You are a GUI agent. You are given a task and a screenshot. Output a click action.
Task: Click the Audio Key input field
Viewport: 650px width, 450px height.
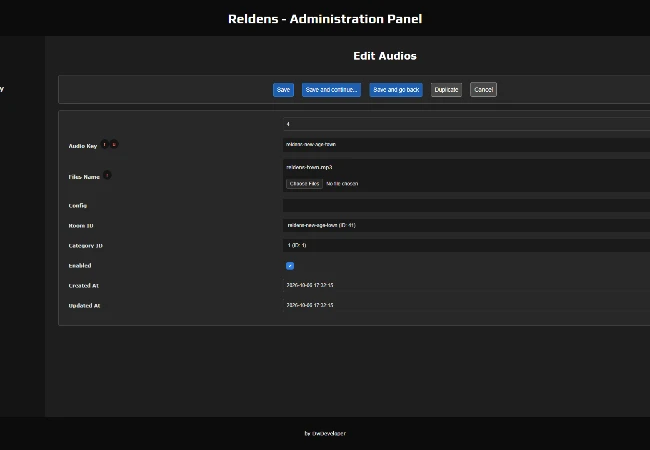(466, 145)
